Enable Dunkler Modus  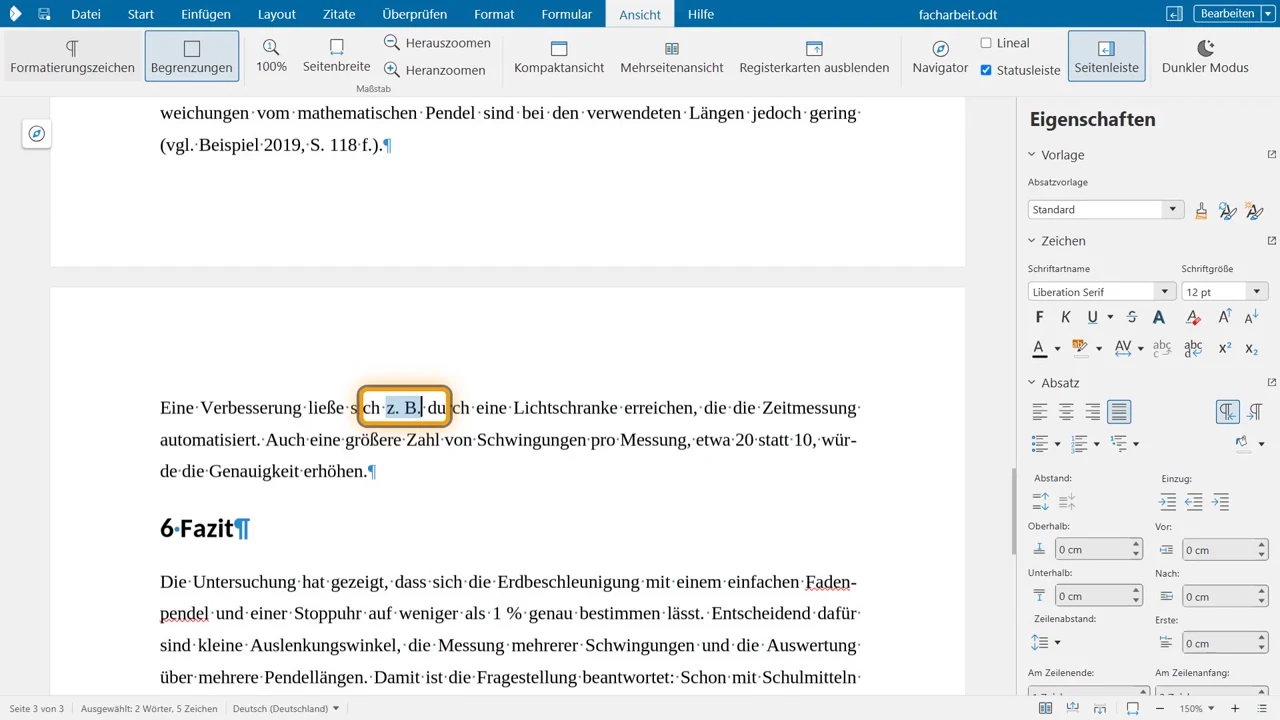pos(1205,57)
